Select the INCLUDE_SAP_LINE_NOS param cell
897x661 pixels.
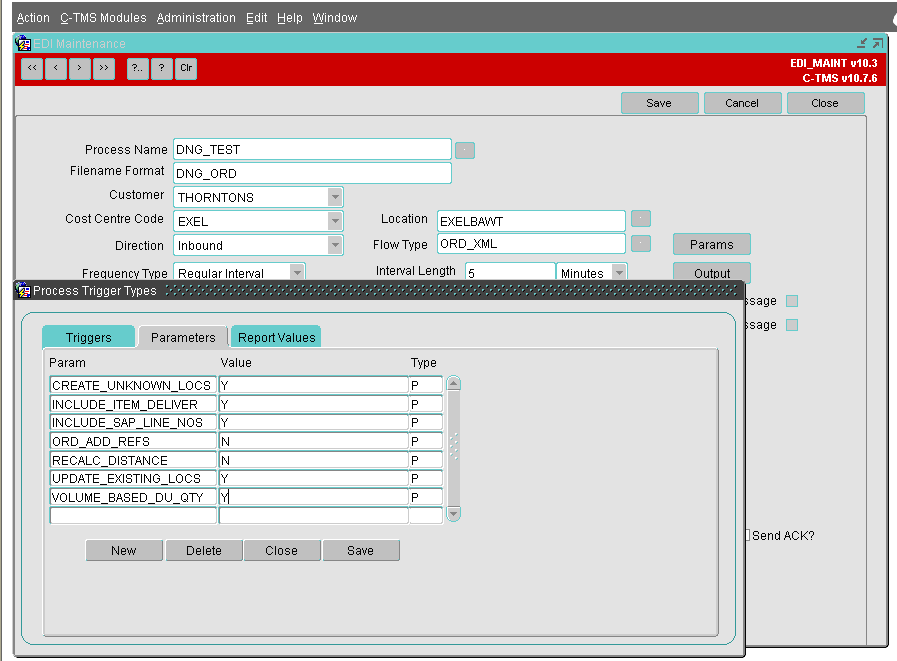point(133,422)
